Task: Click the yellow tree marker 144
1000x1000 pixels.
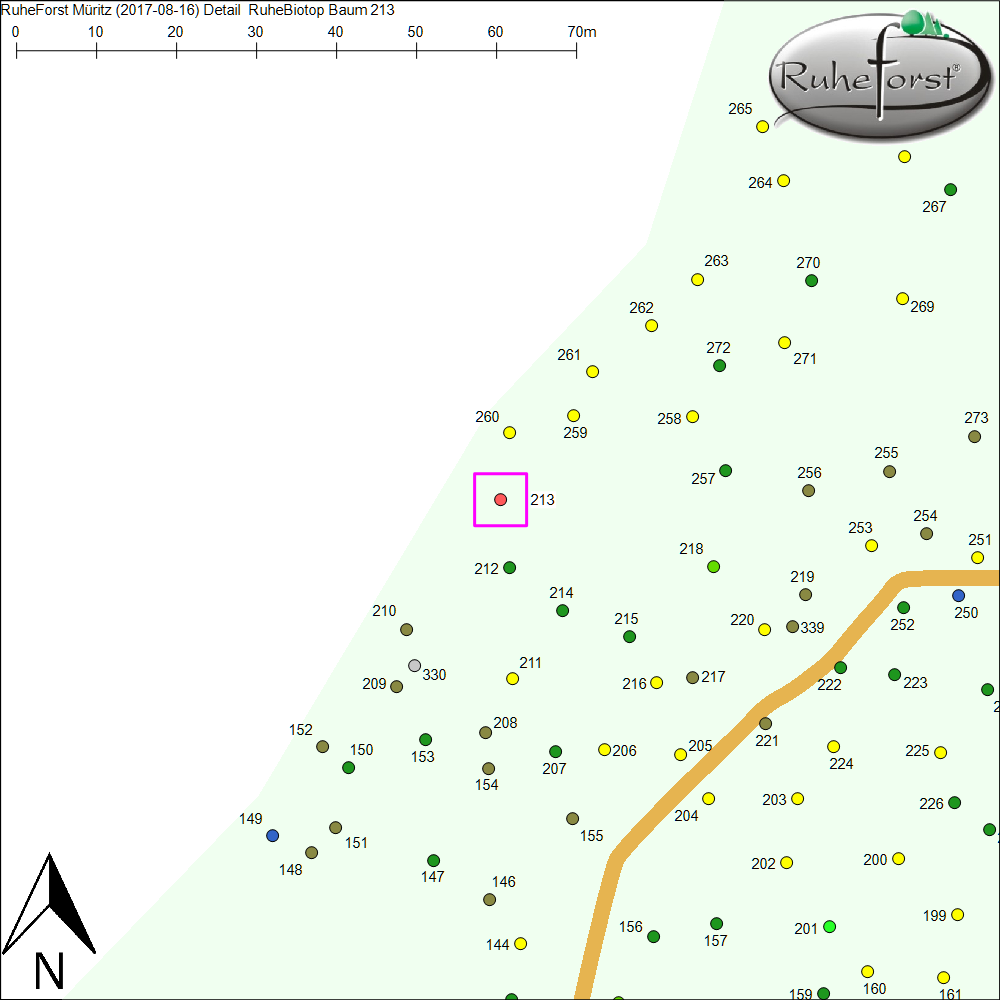Action: coord(521,944)
